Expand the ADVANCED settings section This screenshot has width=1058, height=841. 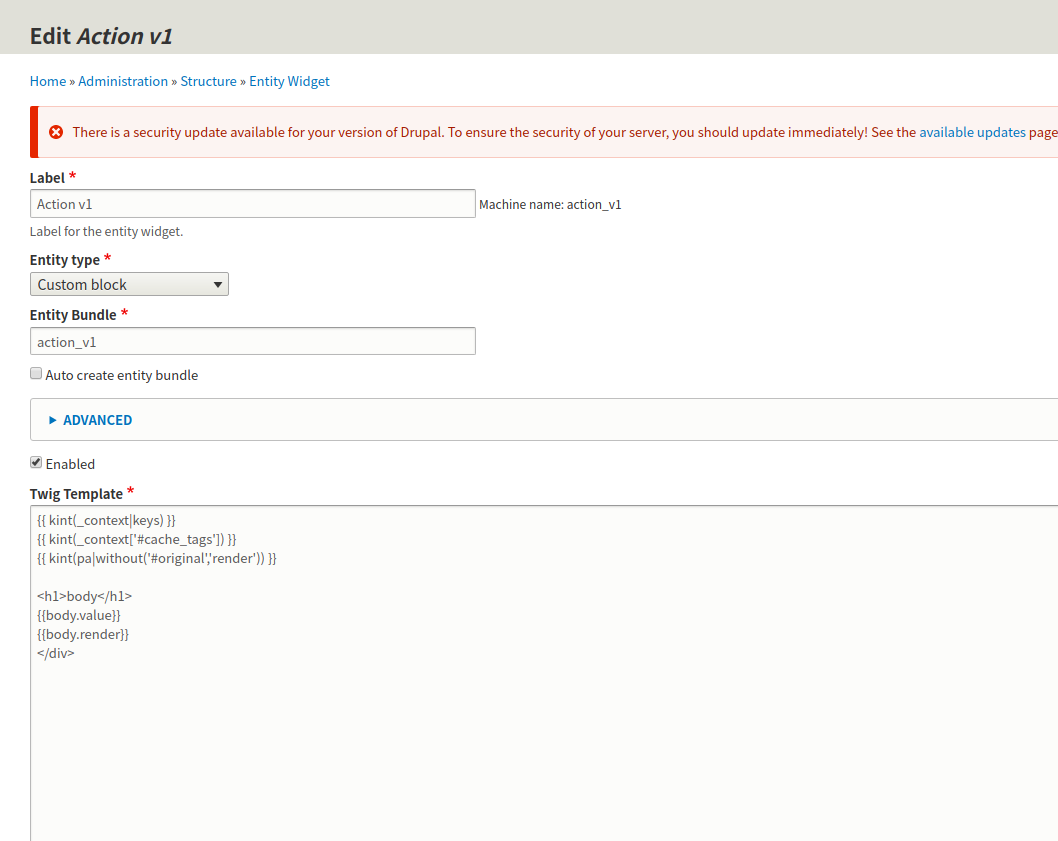95,420
